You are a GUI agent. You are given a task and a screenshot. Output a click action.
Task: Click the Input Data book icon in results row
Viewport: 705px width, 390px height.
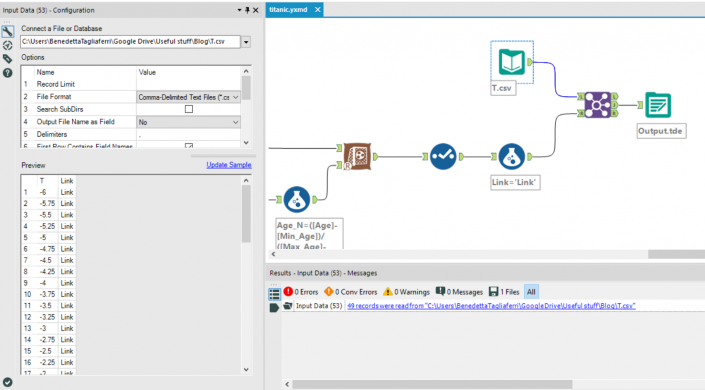pyautogui.click(x=288, y=306)
